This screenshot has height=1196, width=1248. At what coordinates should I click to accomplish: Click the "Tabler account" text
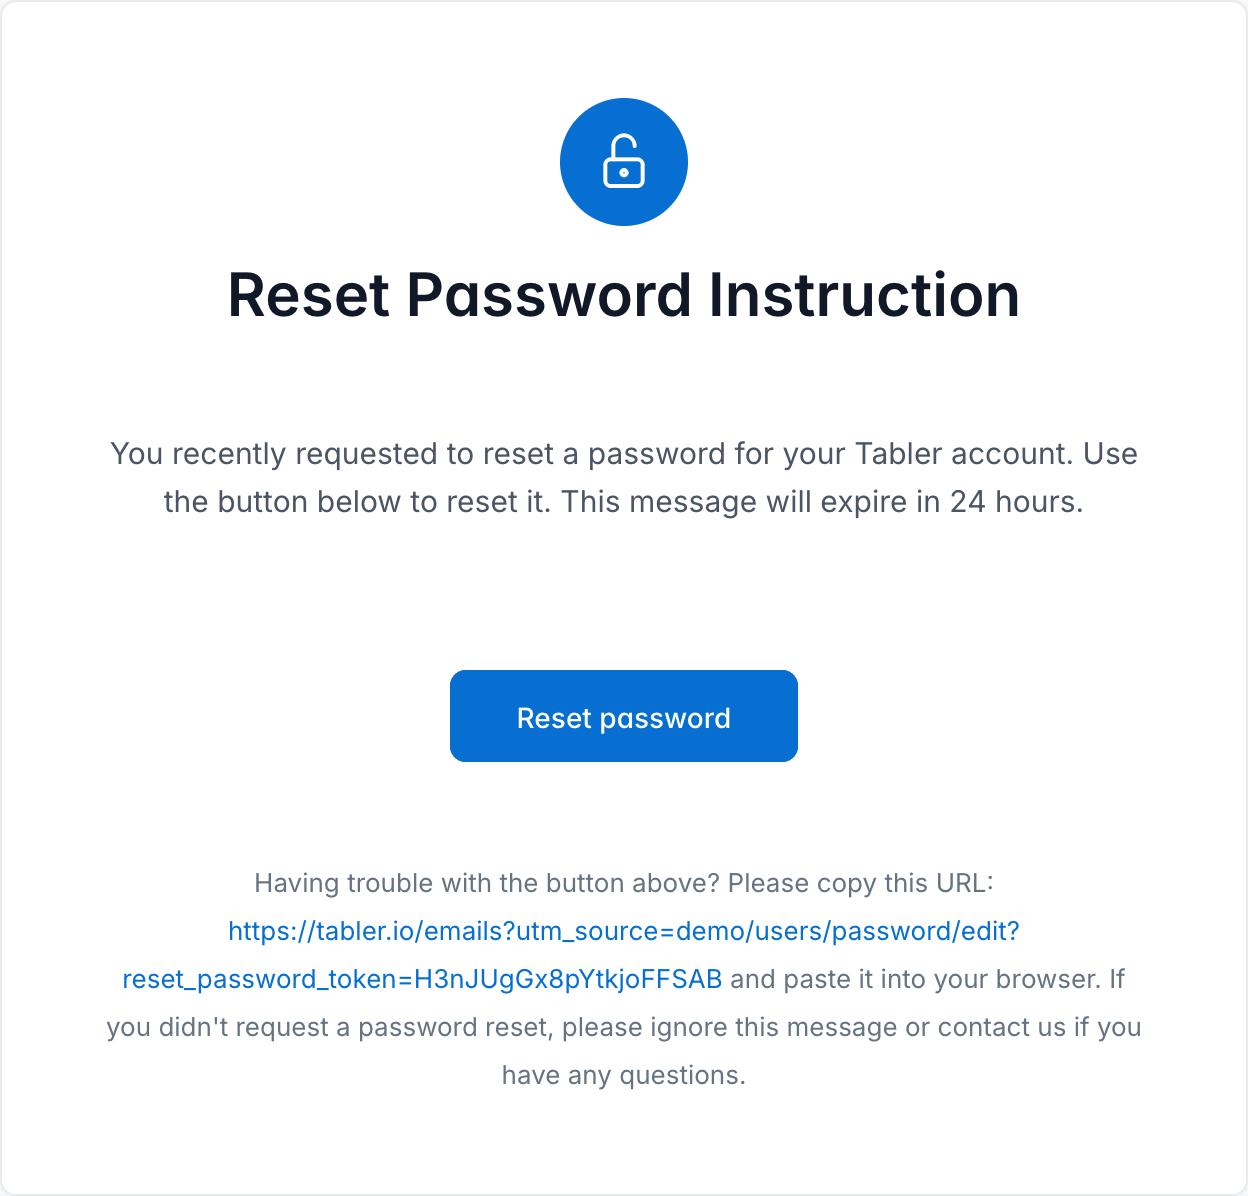963,454
